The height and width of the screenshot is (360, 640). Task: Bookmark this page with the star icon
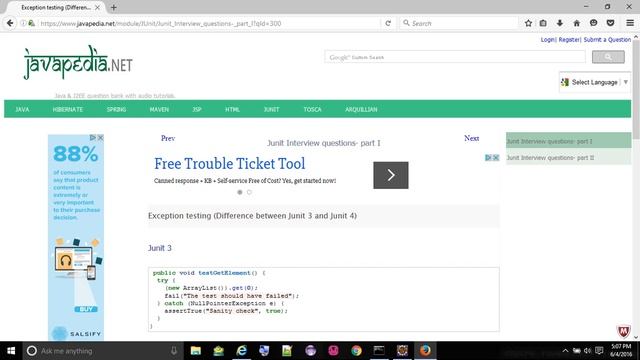click(x=528, y=23)
